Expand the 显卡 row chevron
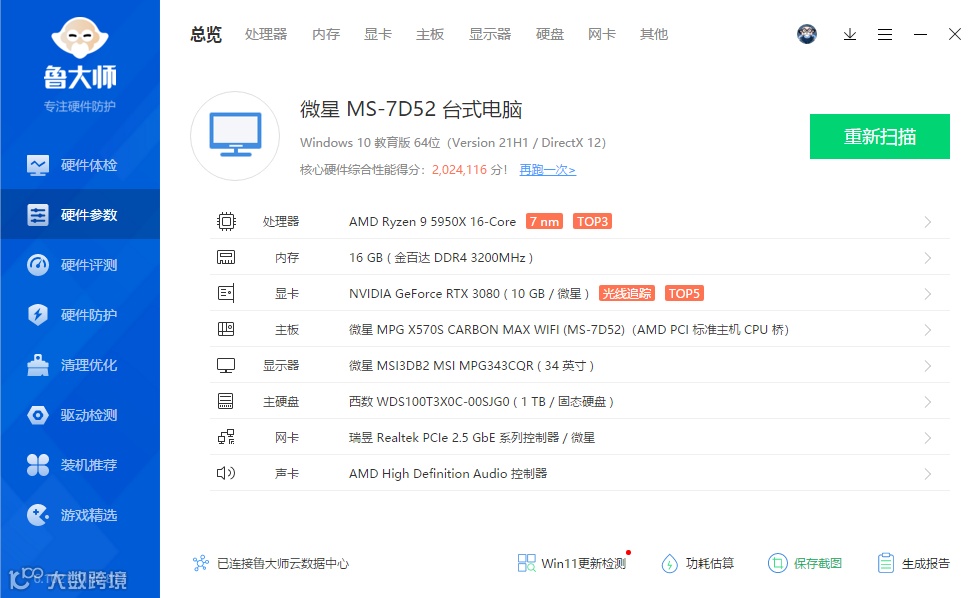This screenshot has height=598, width=979. [928, 294]
